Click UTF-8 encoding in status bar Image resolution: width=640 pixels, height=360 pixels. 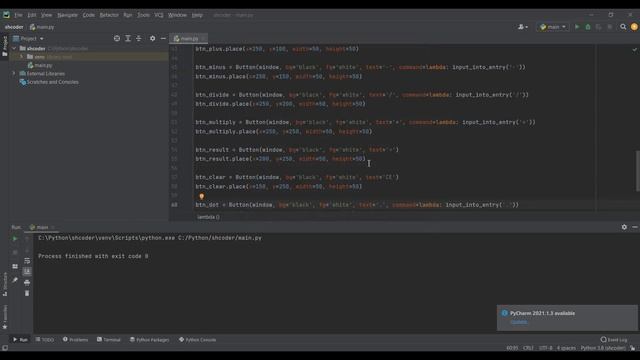coord(545,348)
